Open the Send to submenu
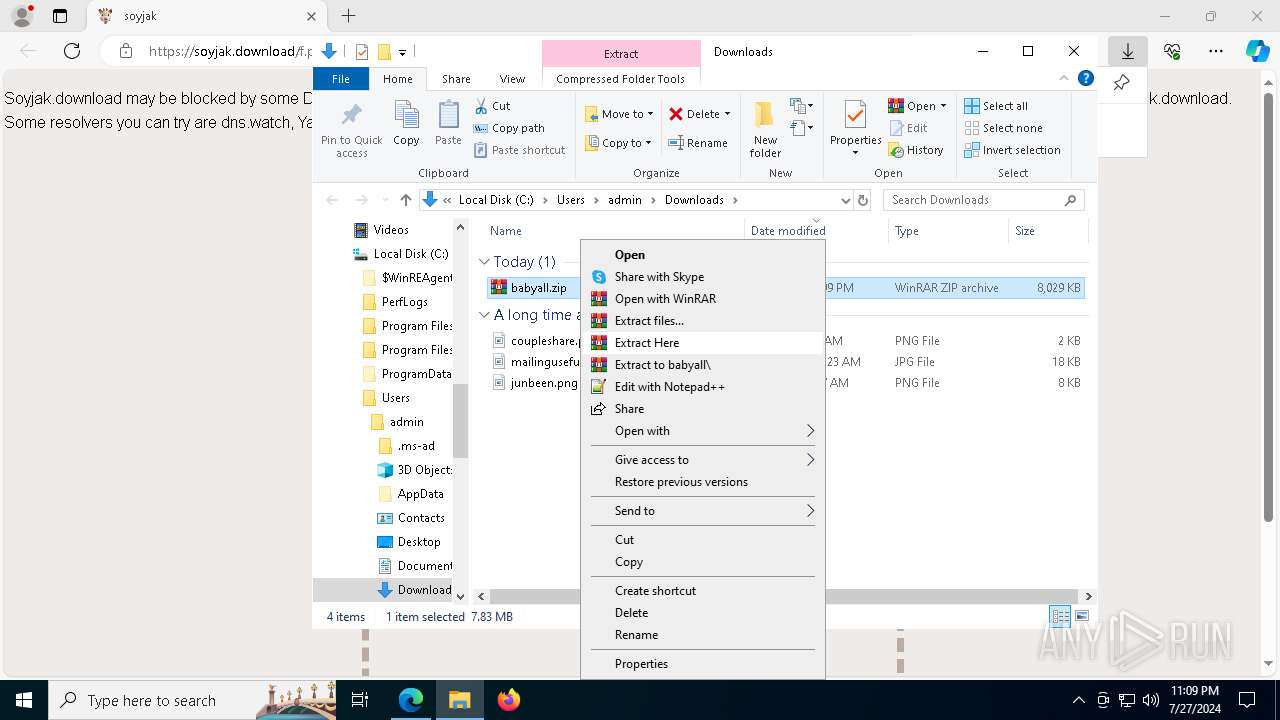 (703, 511)
